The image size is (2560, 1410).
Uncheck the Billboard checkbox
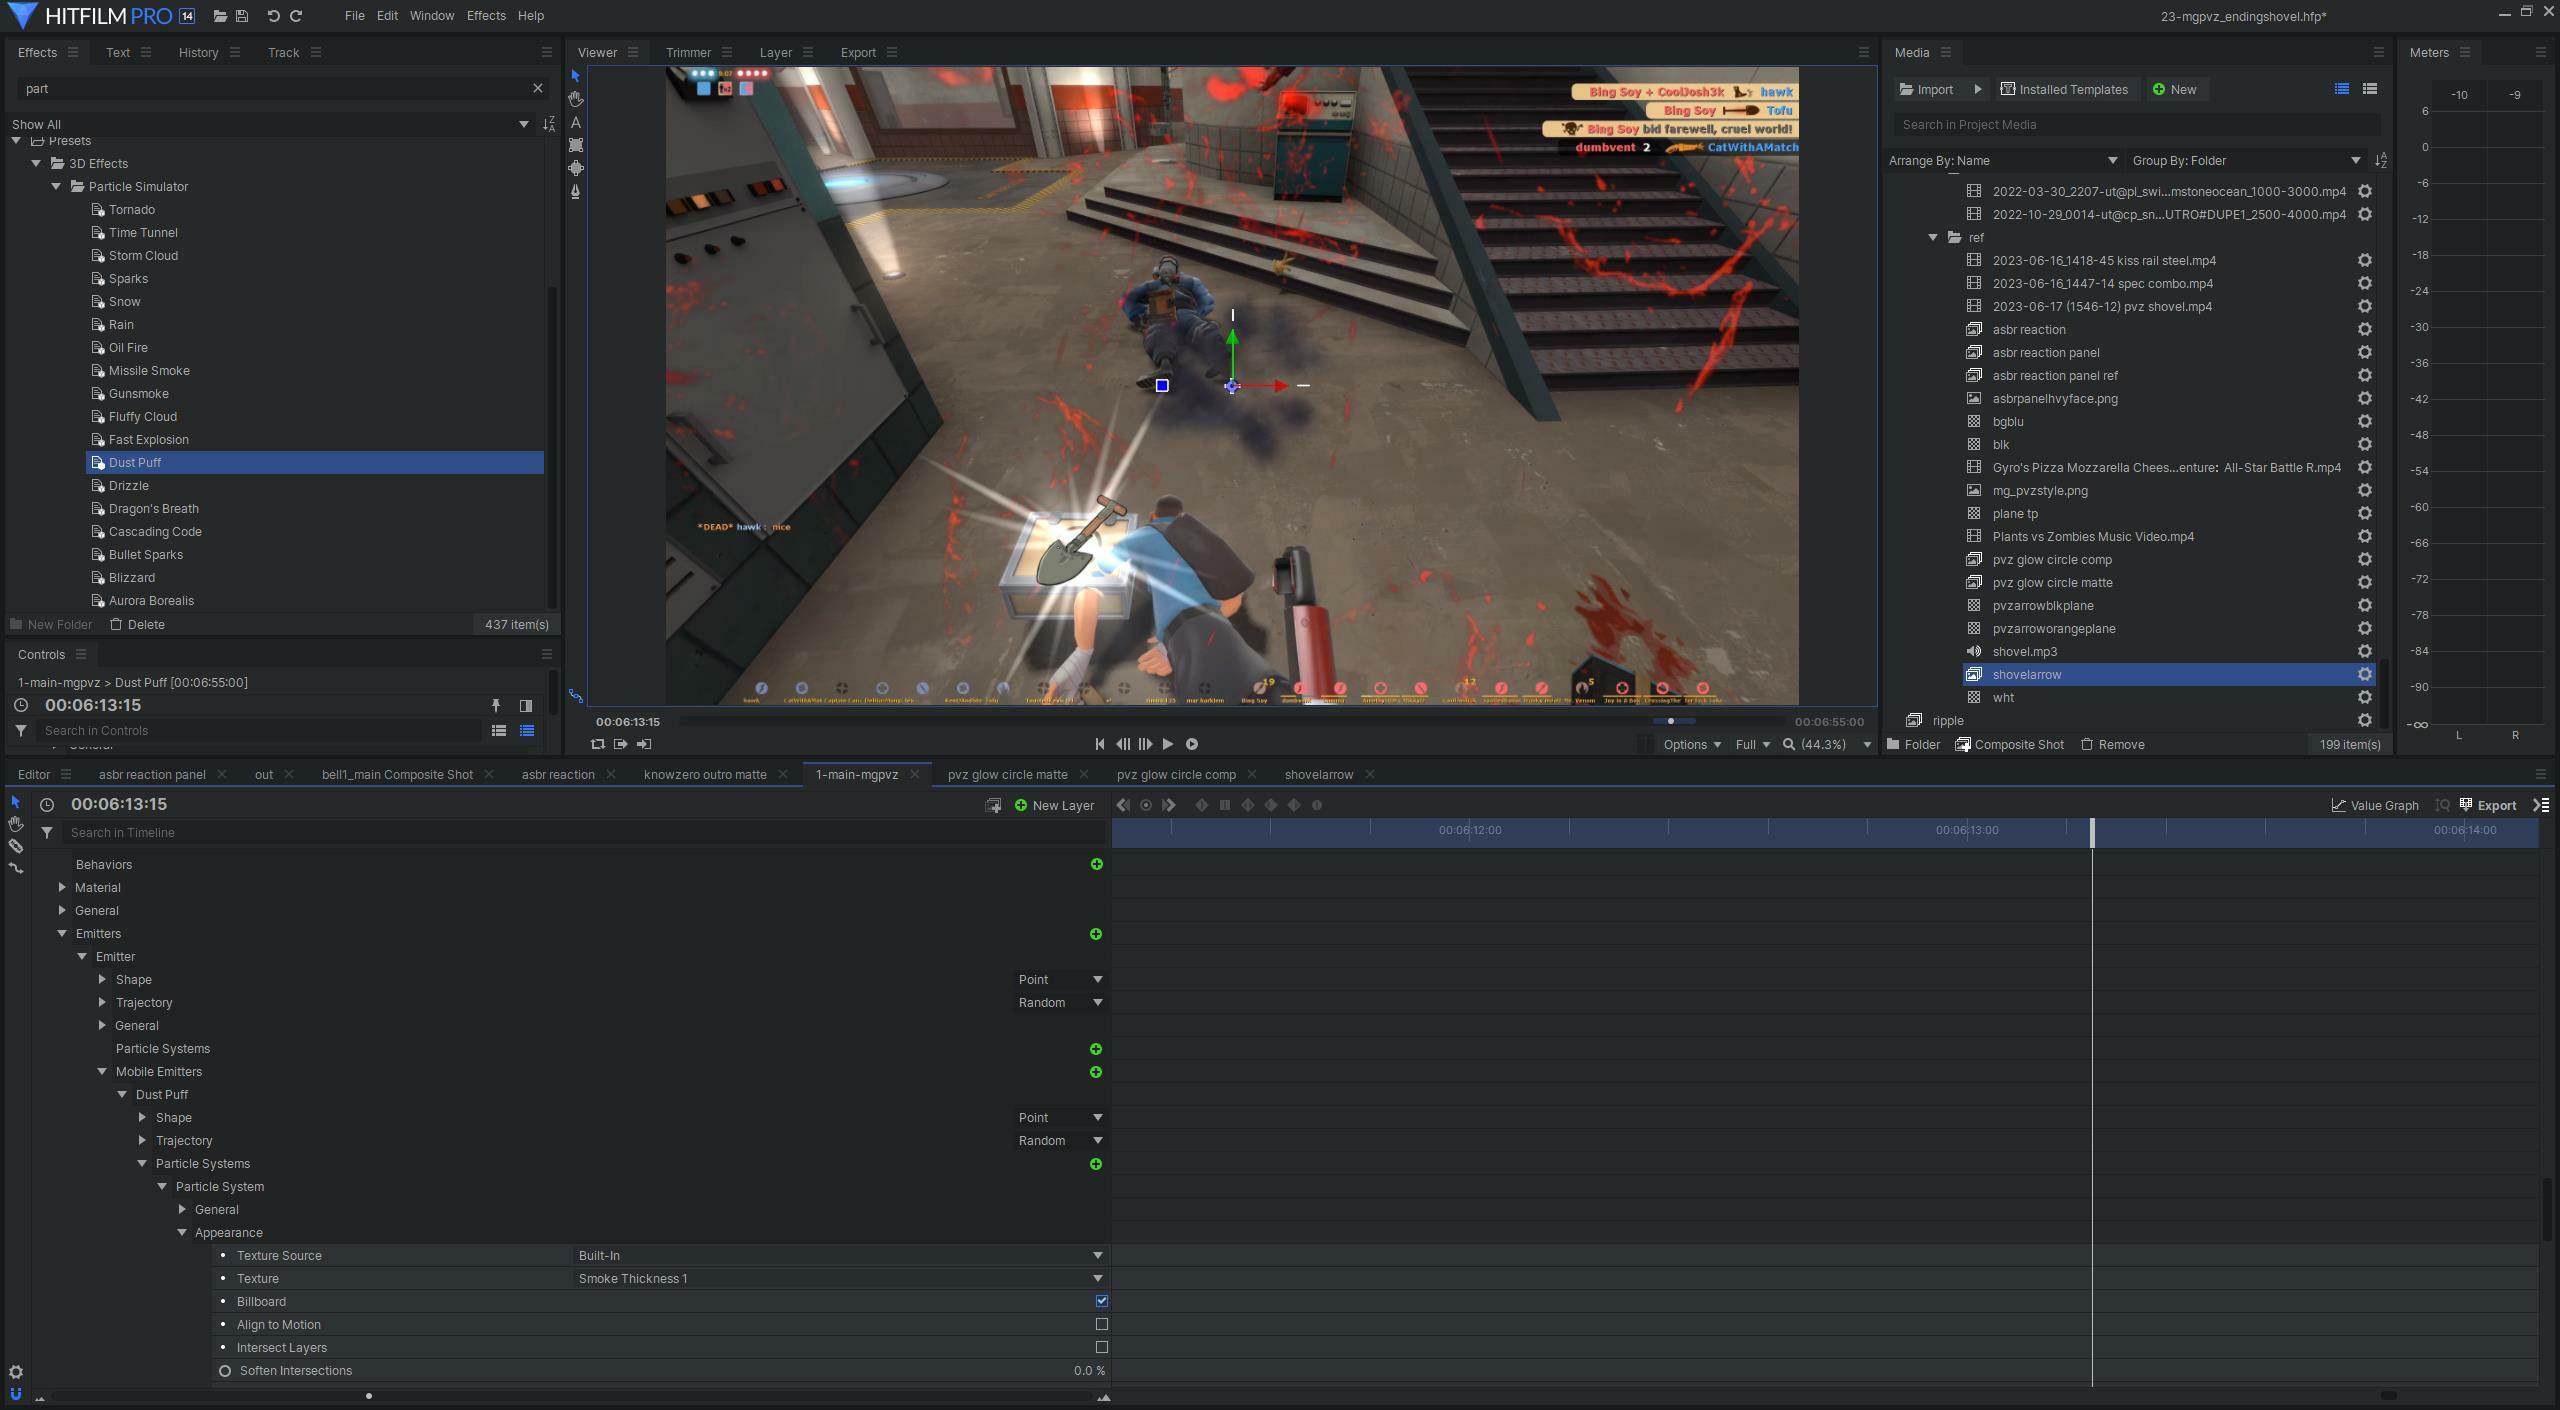tap(1102, 1301)
